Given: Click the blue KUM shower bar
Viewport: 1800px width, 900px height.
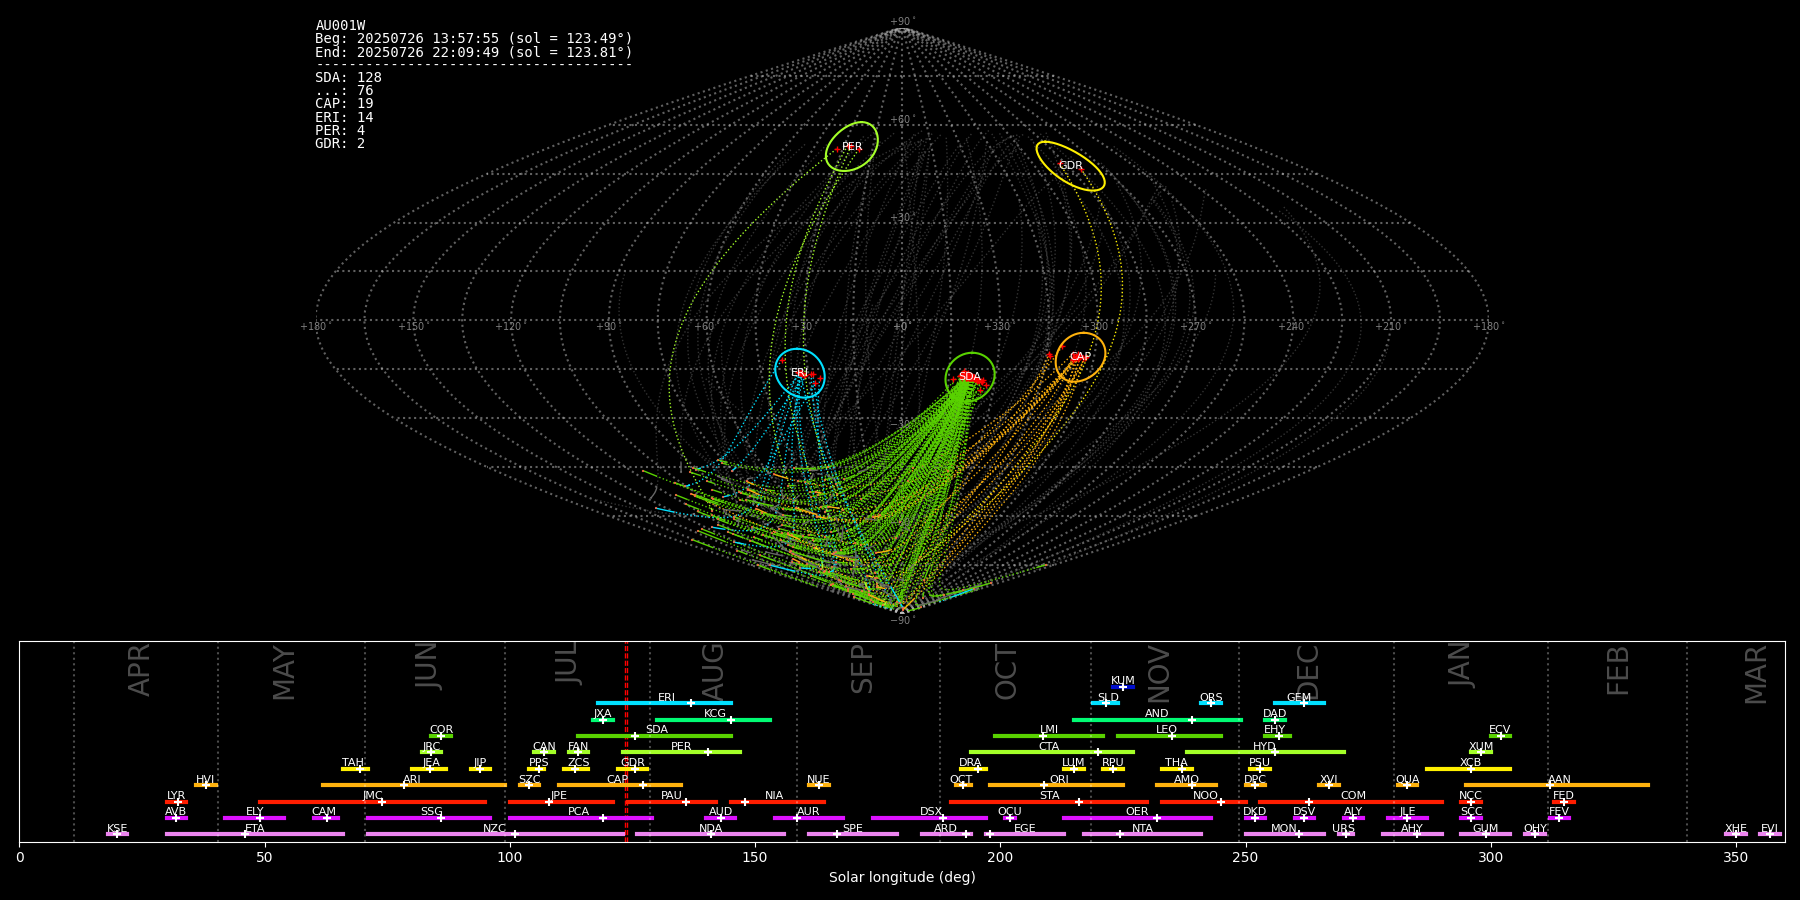Looking at the screenshot, I should (x=1123, y=687).
